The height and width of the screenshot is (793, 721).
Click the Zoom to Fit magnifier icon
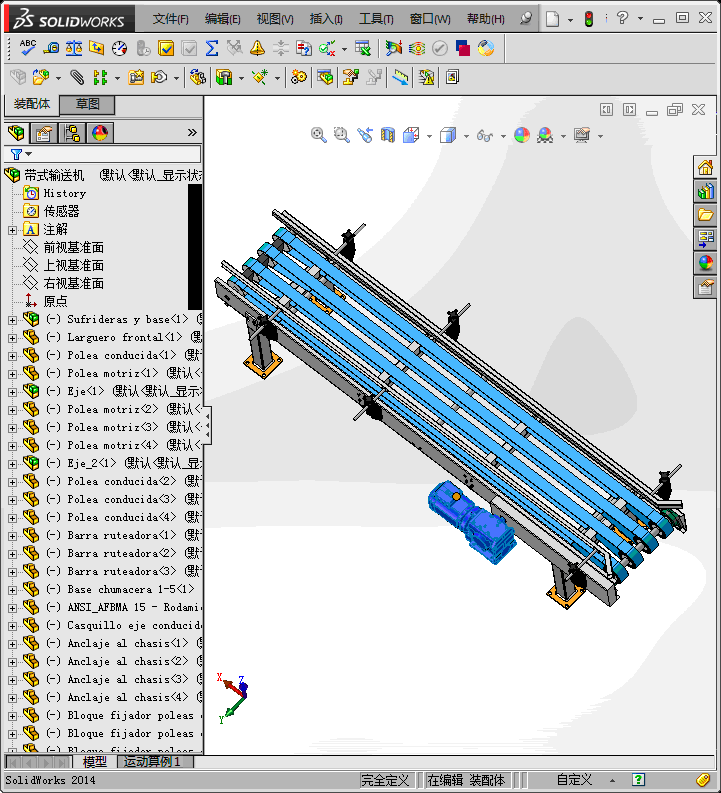pyautogui.click(x=319, y=135)
